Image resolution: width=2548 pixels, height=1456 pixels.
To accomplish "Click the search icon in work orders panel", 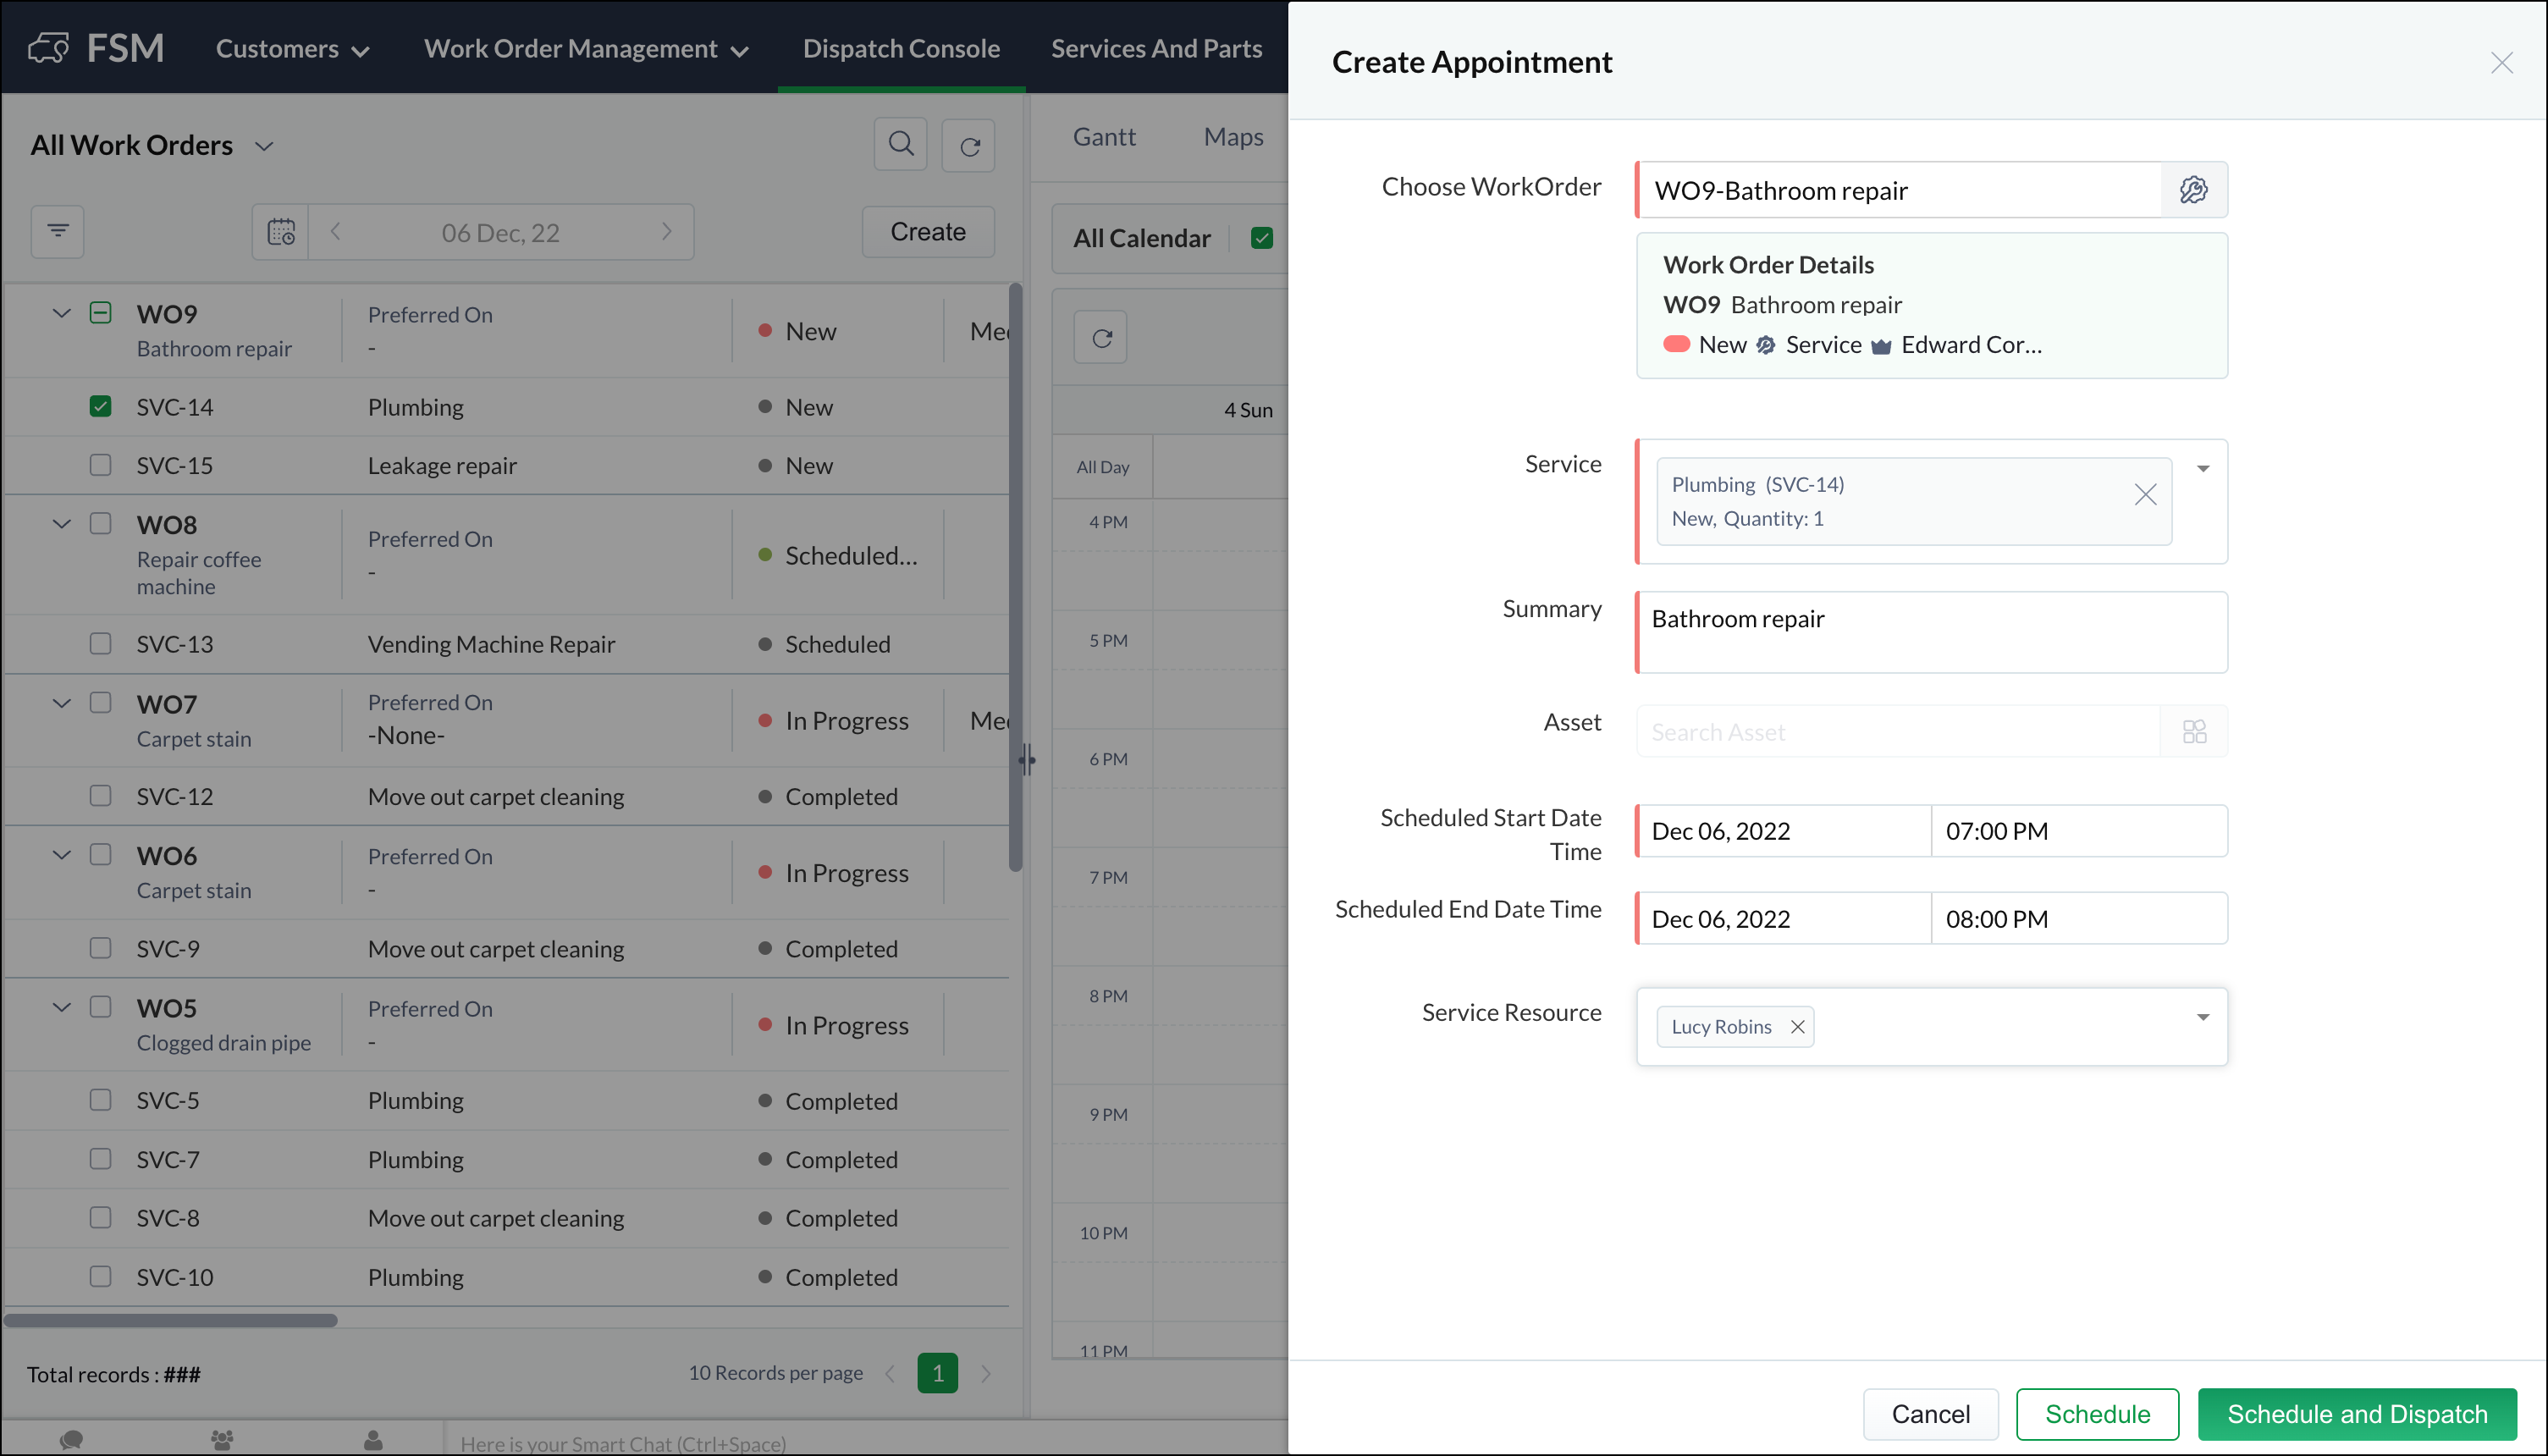I will (x=900, y=145).
